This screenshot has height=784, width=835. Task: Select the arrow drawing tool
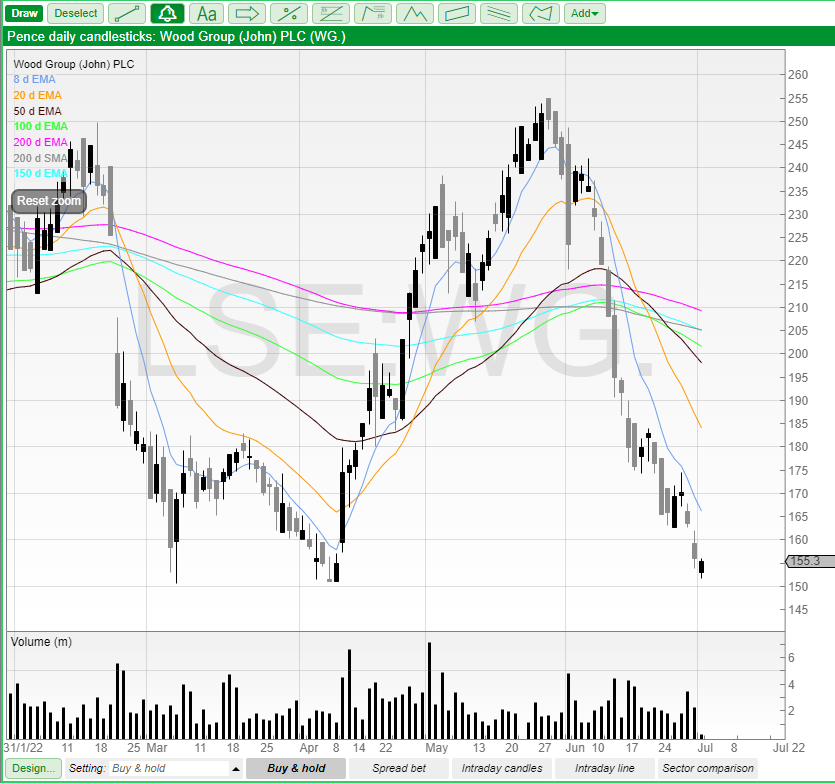[x=247, y=13]
